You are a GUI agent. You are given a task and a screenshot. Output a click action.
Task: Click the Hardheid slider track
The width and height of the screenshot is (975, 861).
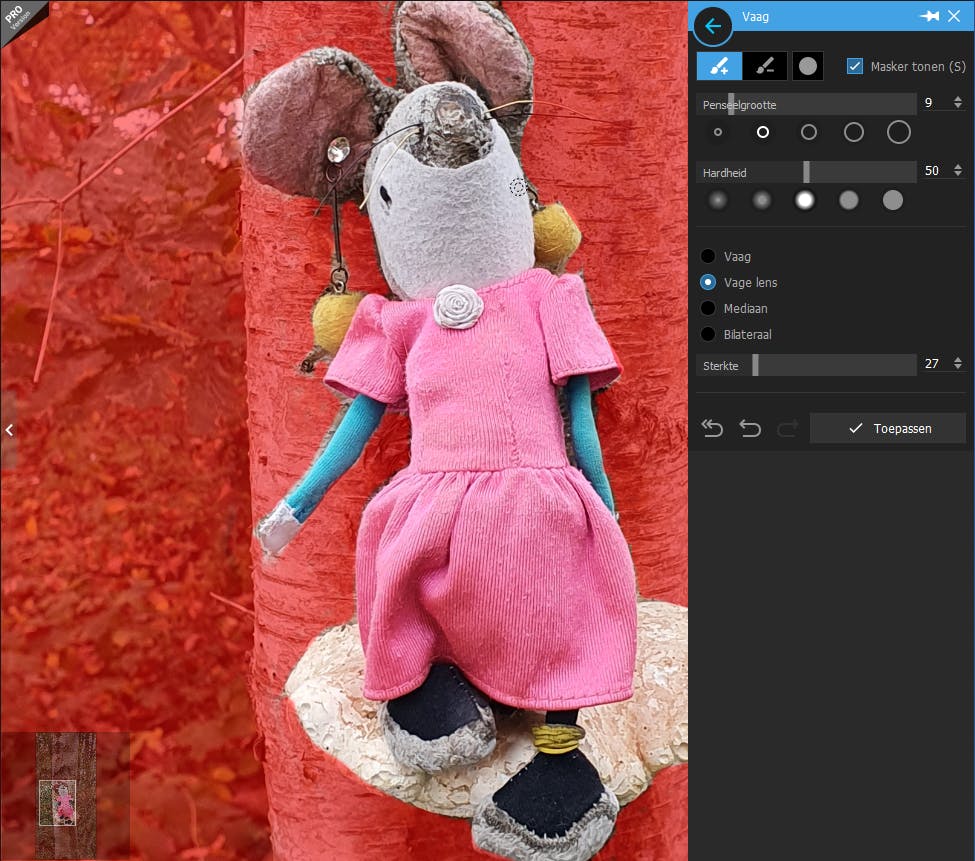[x=806, y=172]
